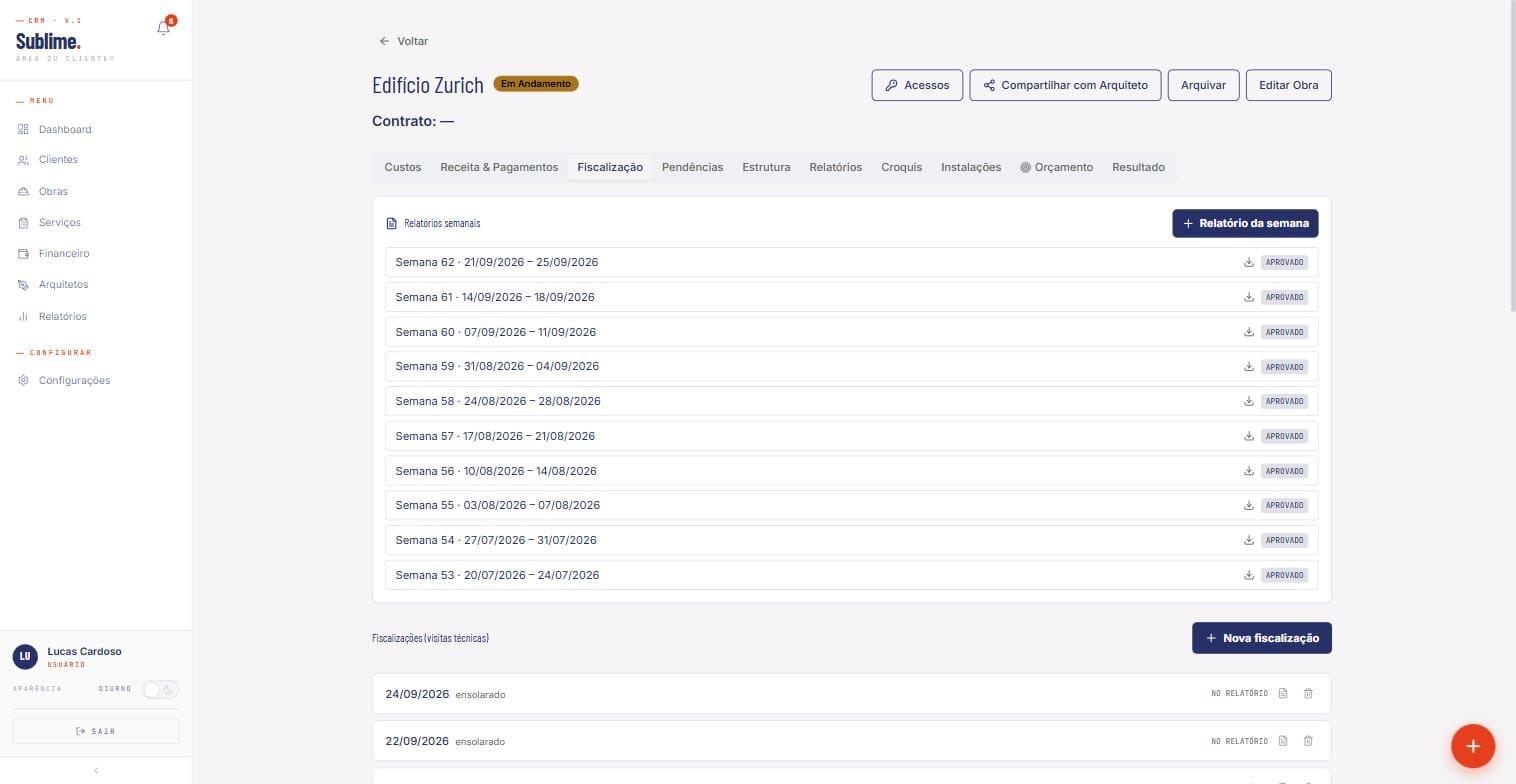Click the Sair logout button
The height and width of the screenshot is (784, 1516).
point(96,731)
